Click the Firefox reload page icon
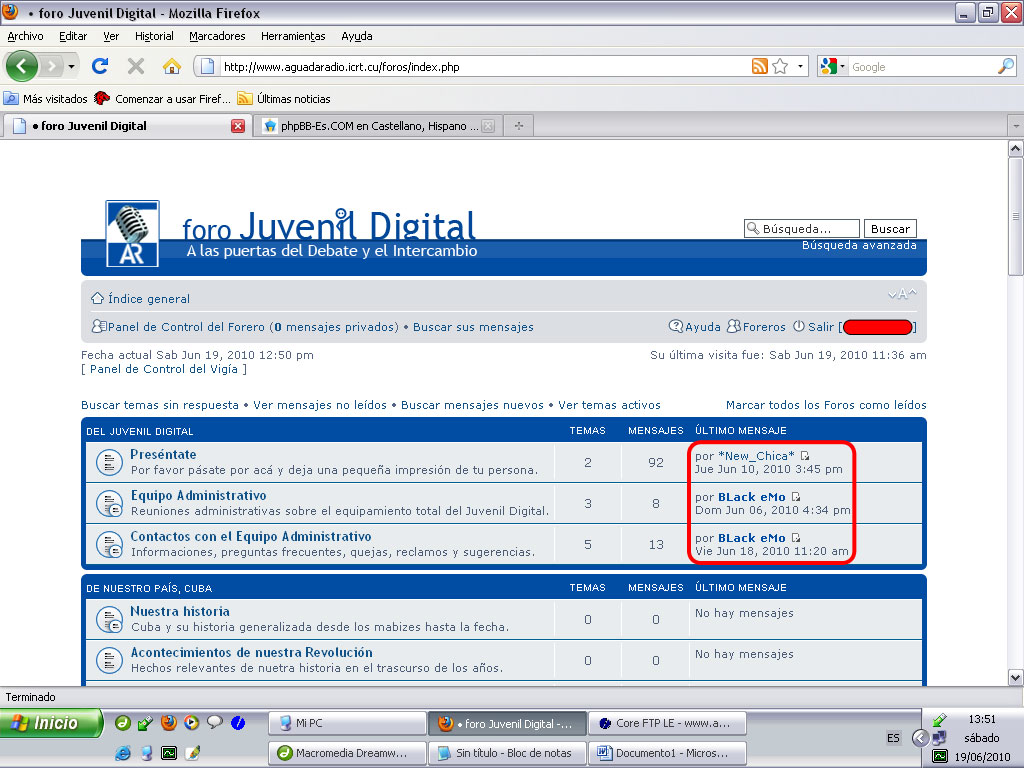The height and width of the screenshot is (768, 1024). (x=99, y=67)
